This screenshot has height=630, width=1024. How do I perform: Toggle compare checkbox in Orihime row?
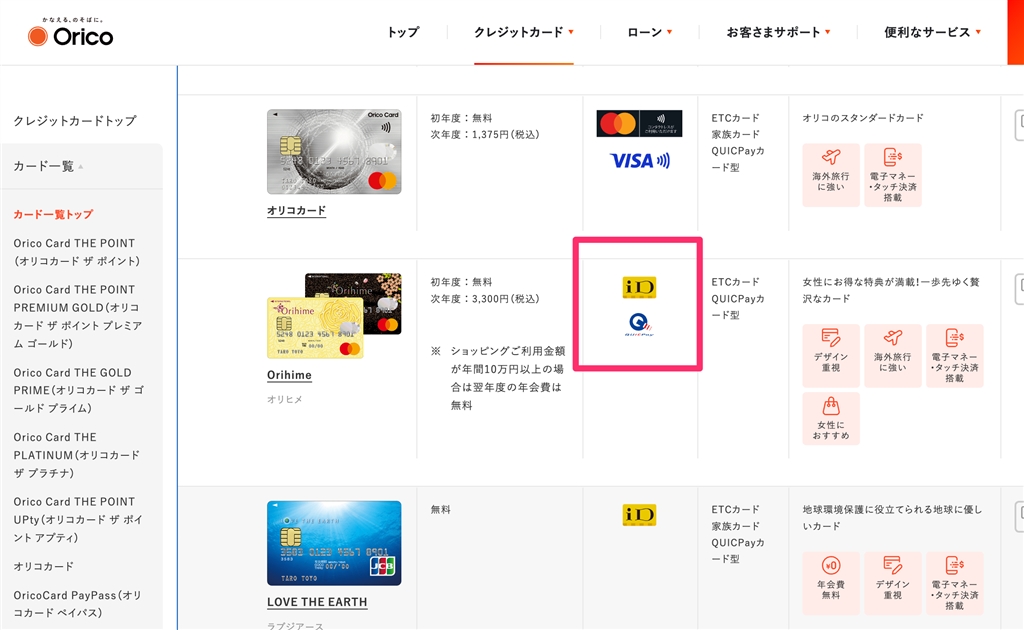click(x=1019, y=290)
